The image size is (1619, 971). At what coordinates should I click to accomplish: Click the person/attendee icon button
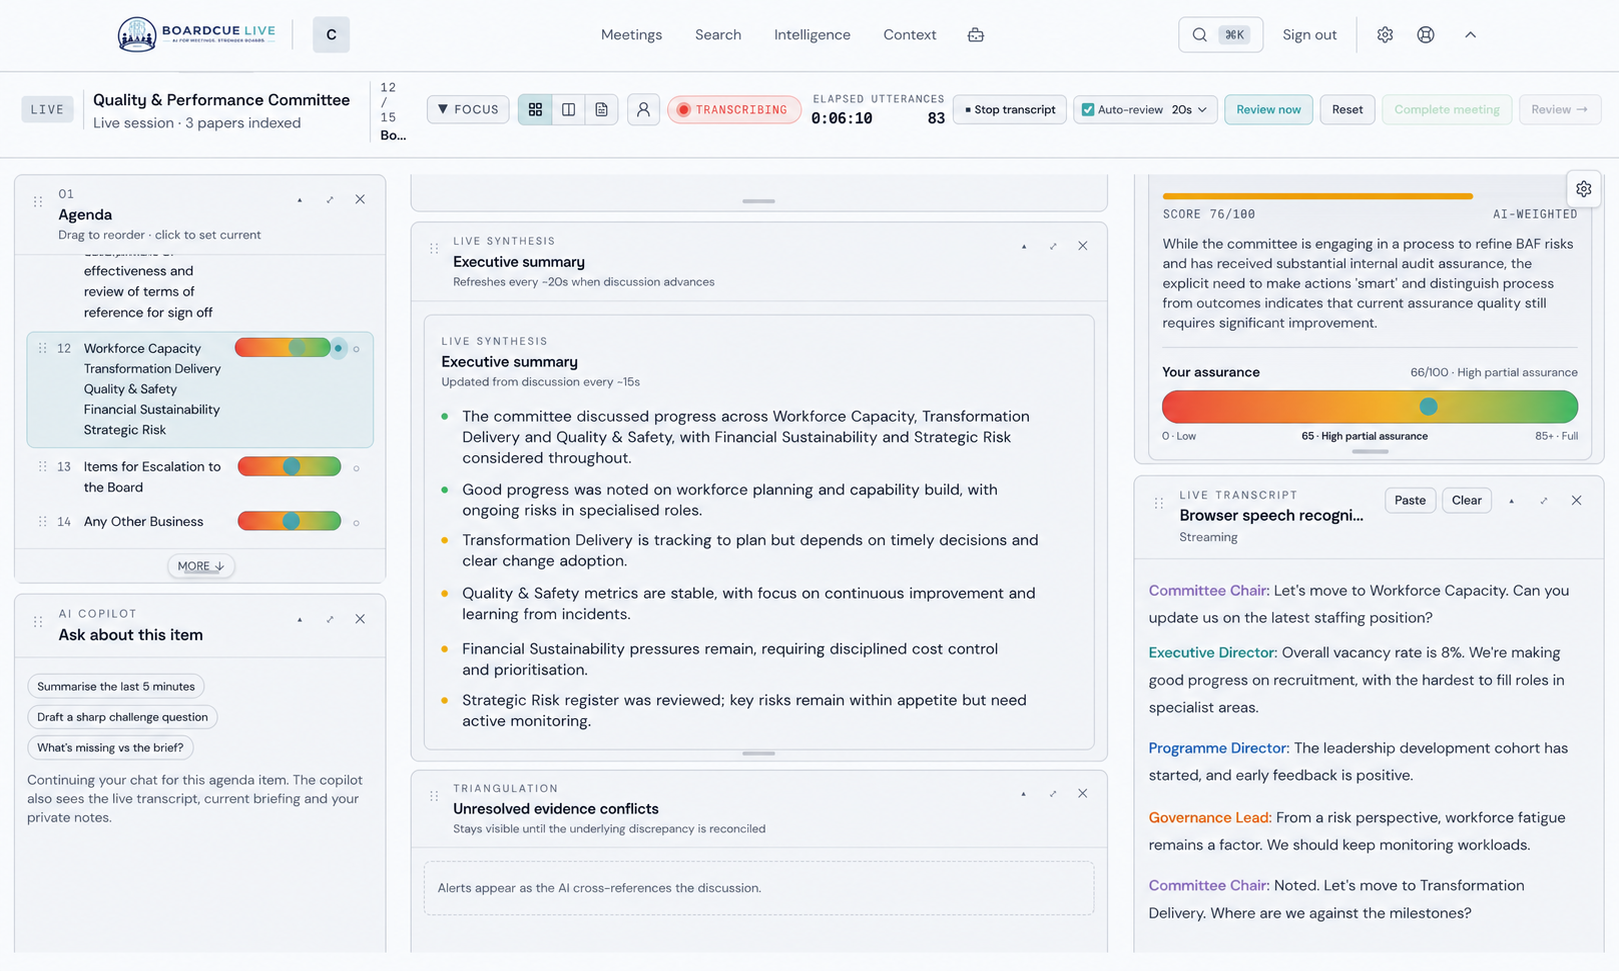(643, 109)
